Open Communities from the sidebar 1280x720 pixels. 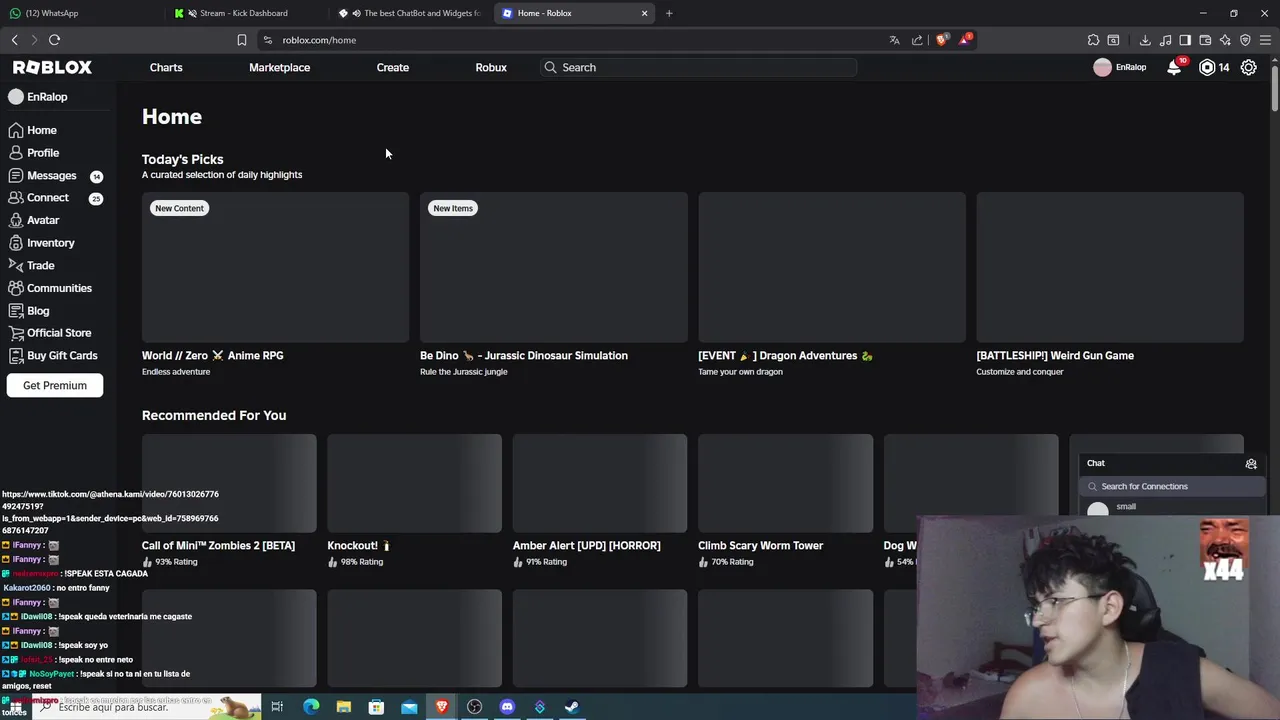[50, 288]
